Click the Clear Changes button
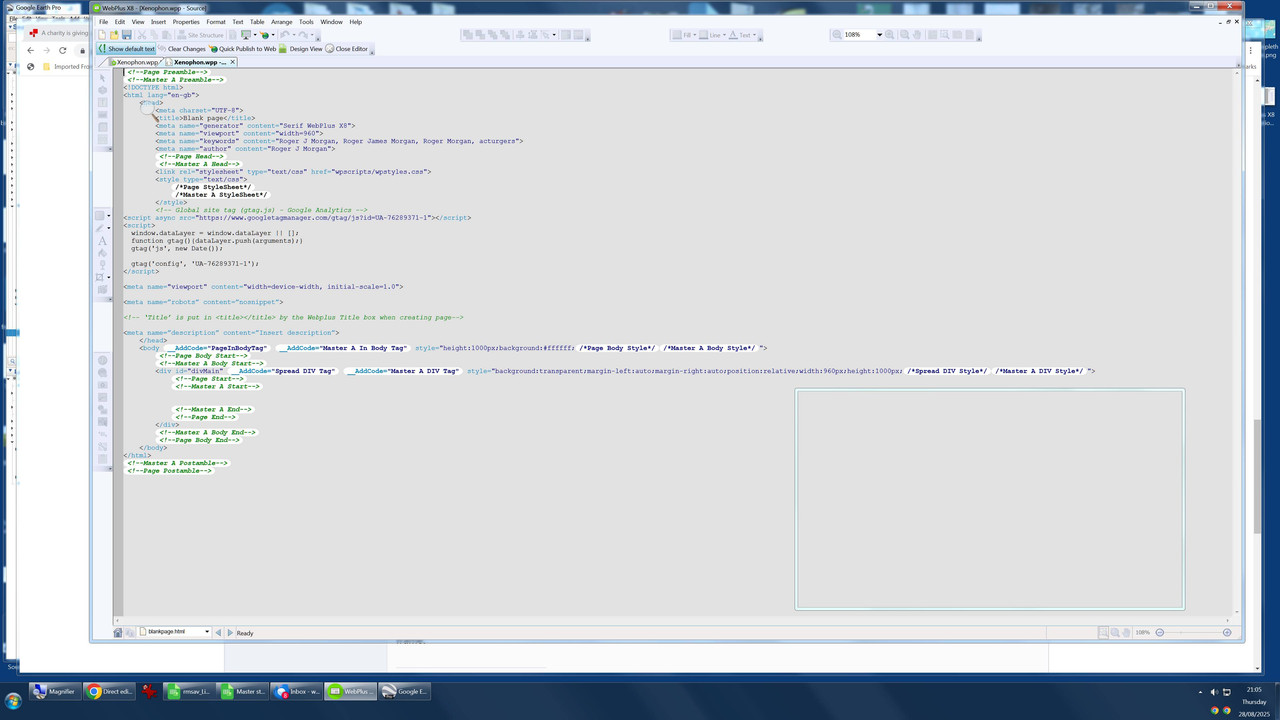Image resolution: width=1280 pixels, height=720 pixels. click(x=183, y=48)
